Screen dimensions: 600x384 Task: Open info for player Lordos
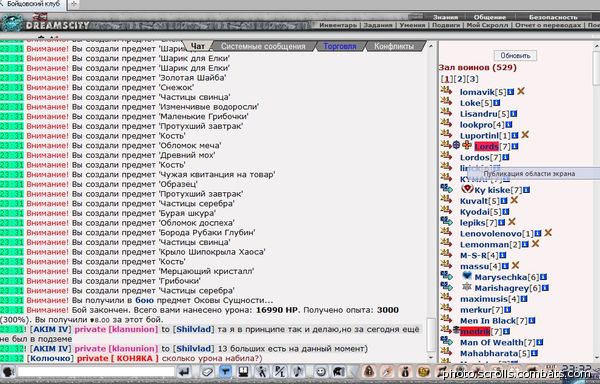tap(506, 158)
